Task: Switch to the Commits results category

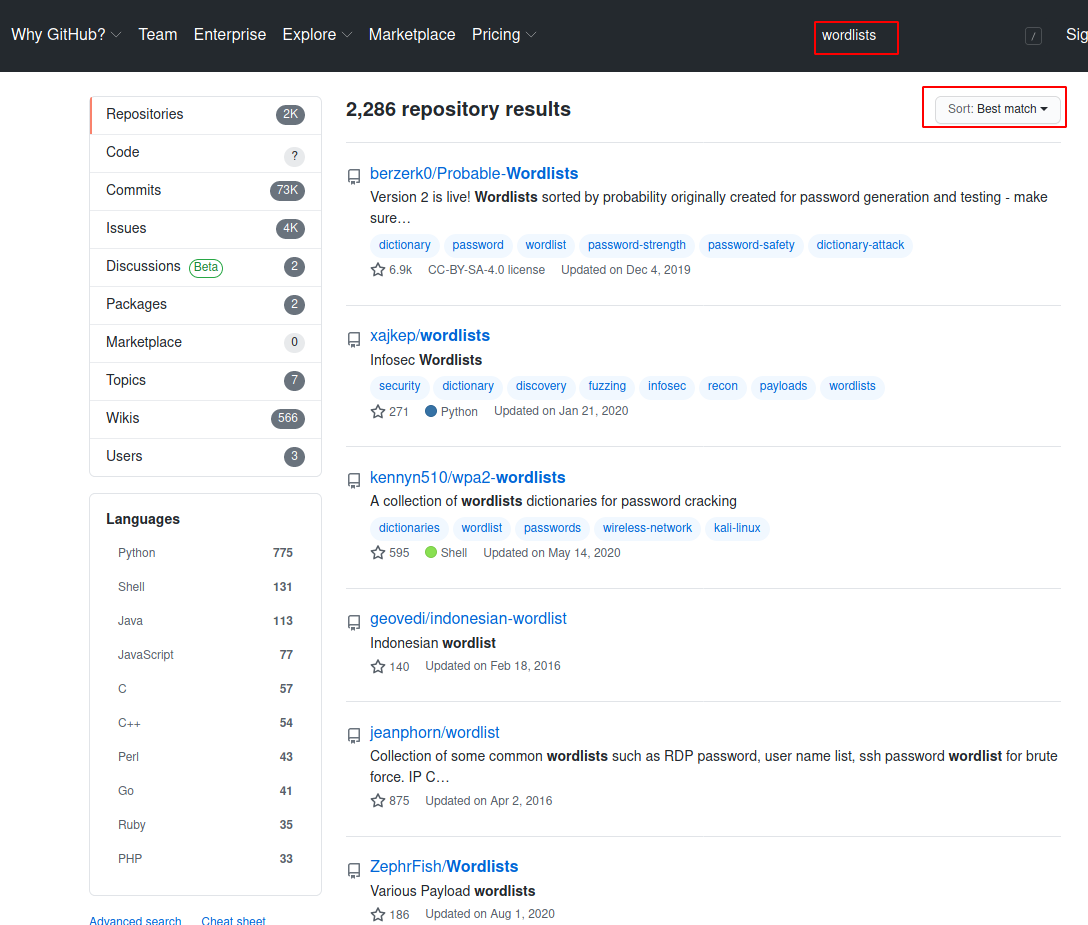Action: 134,190
